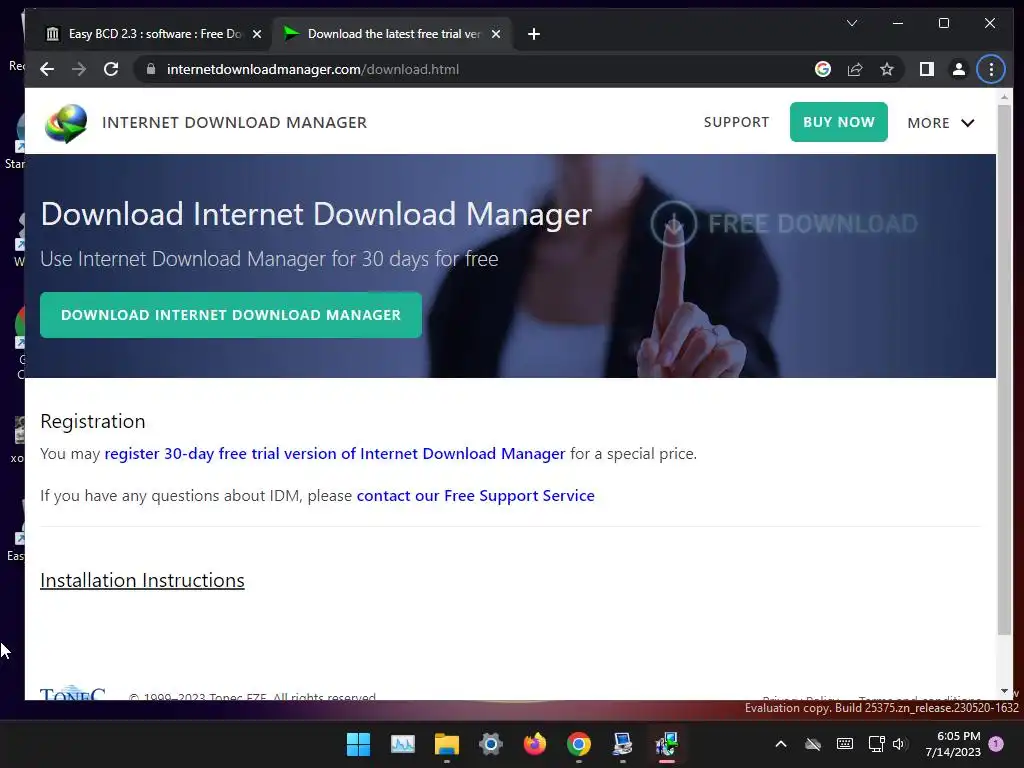Open network display tray icon
This screenshot has height=768, width=1024.
point(876,744)
